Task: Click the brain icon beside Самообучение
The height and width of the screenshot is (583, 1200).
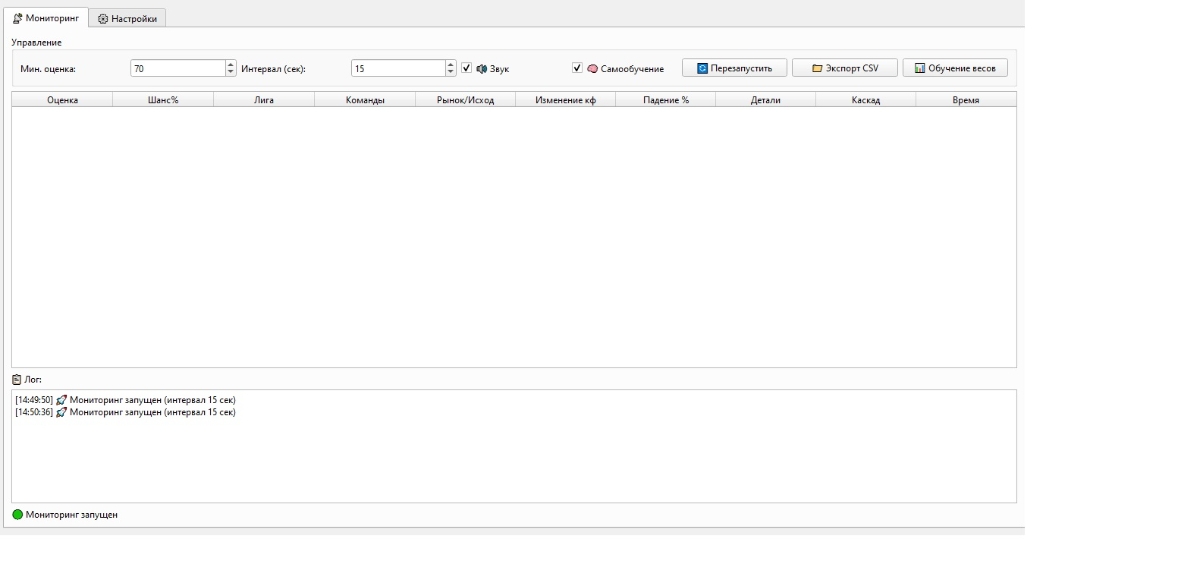Action: pos(592,69)
